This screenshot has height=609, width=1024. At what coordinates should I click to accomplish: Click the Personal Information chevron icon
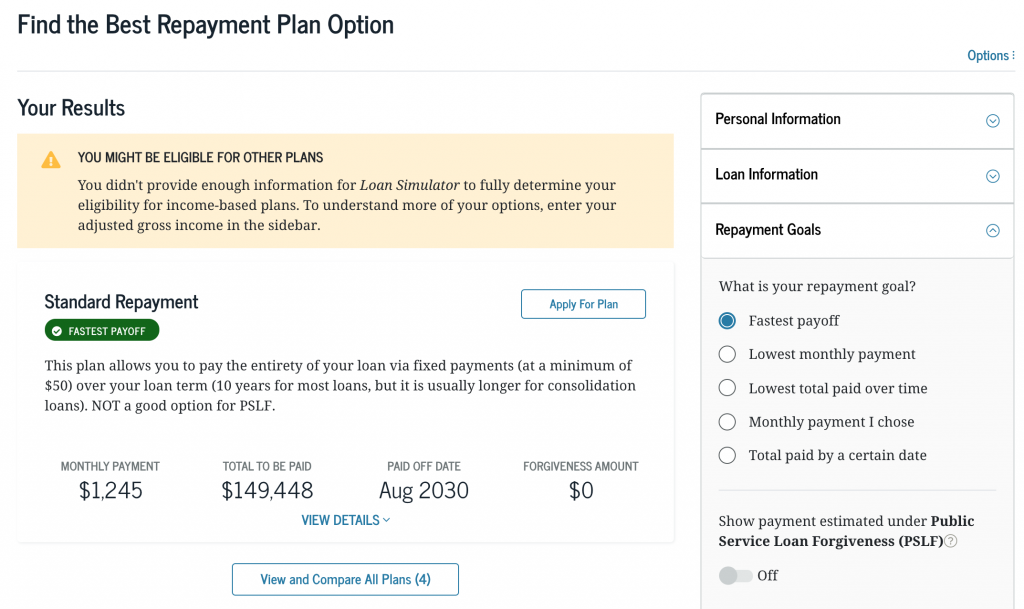(993, 121)
